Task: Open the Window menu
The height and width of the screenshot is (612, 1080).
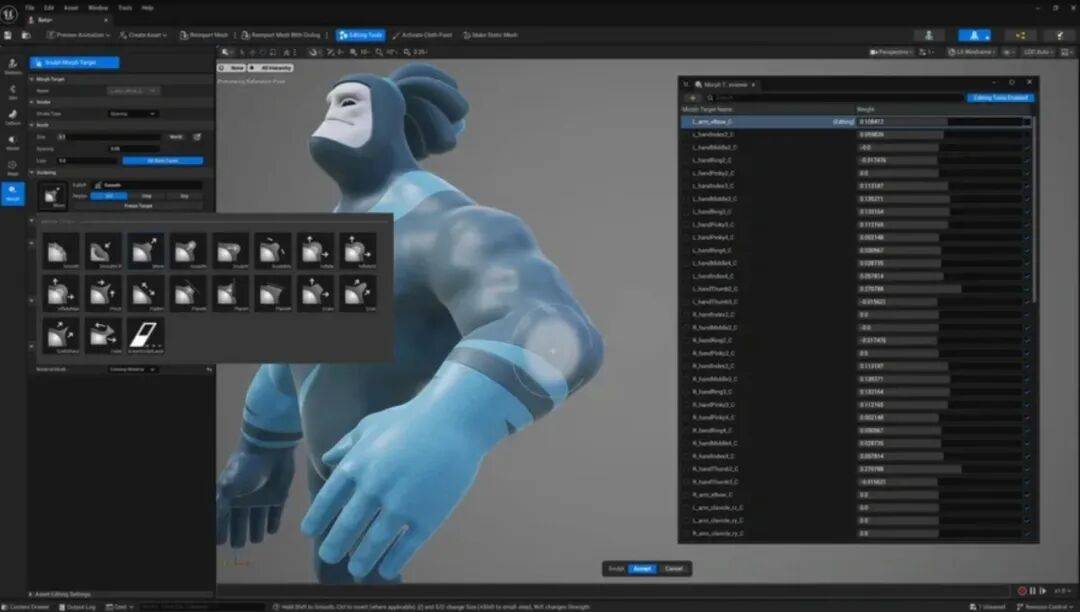Action: (97, 7)
